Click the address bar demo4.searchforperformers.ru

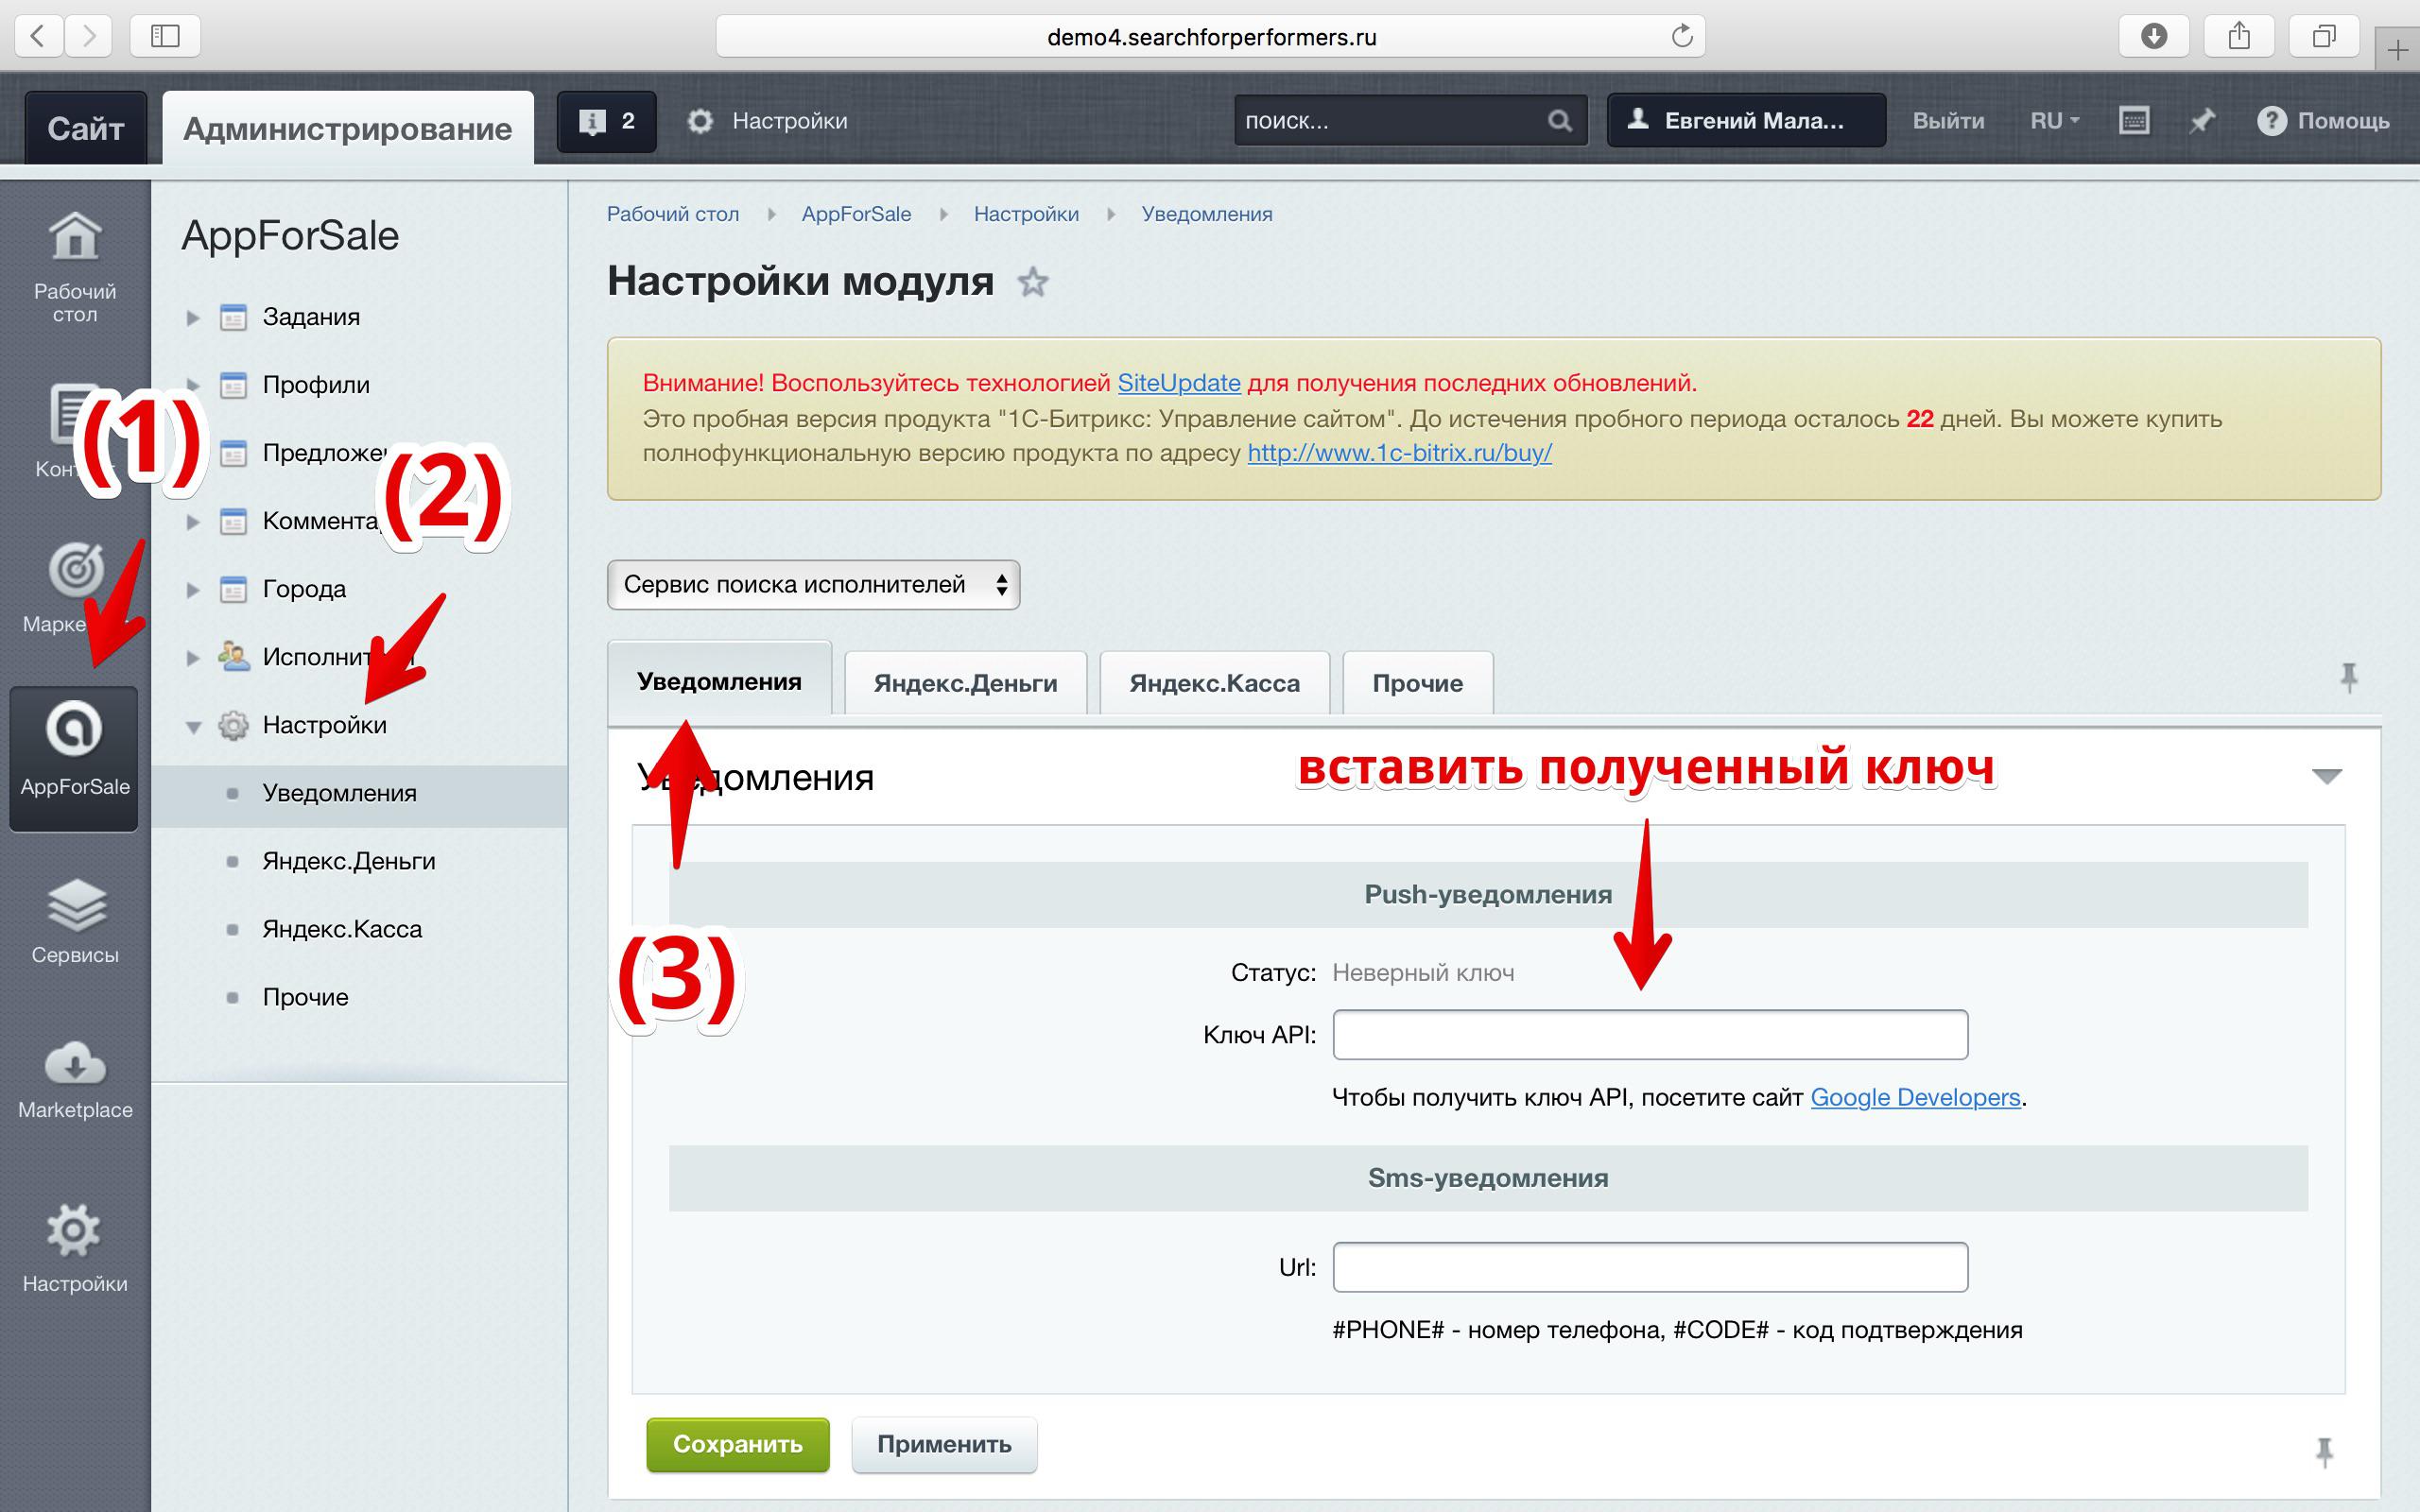point(1210,37)
